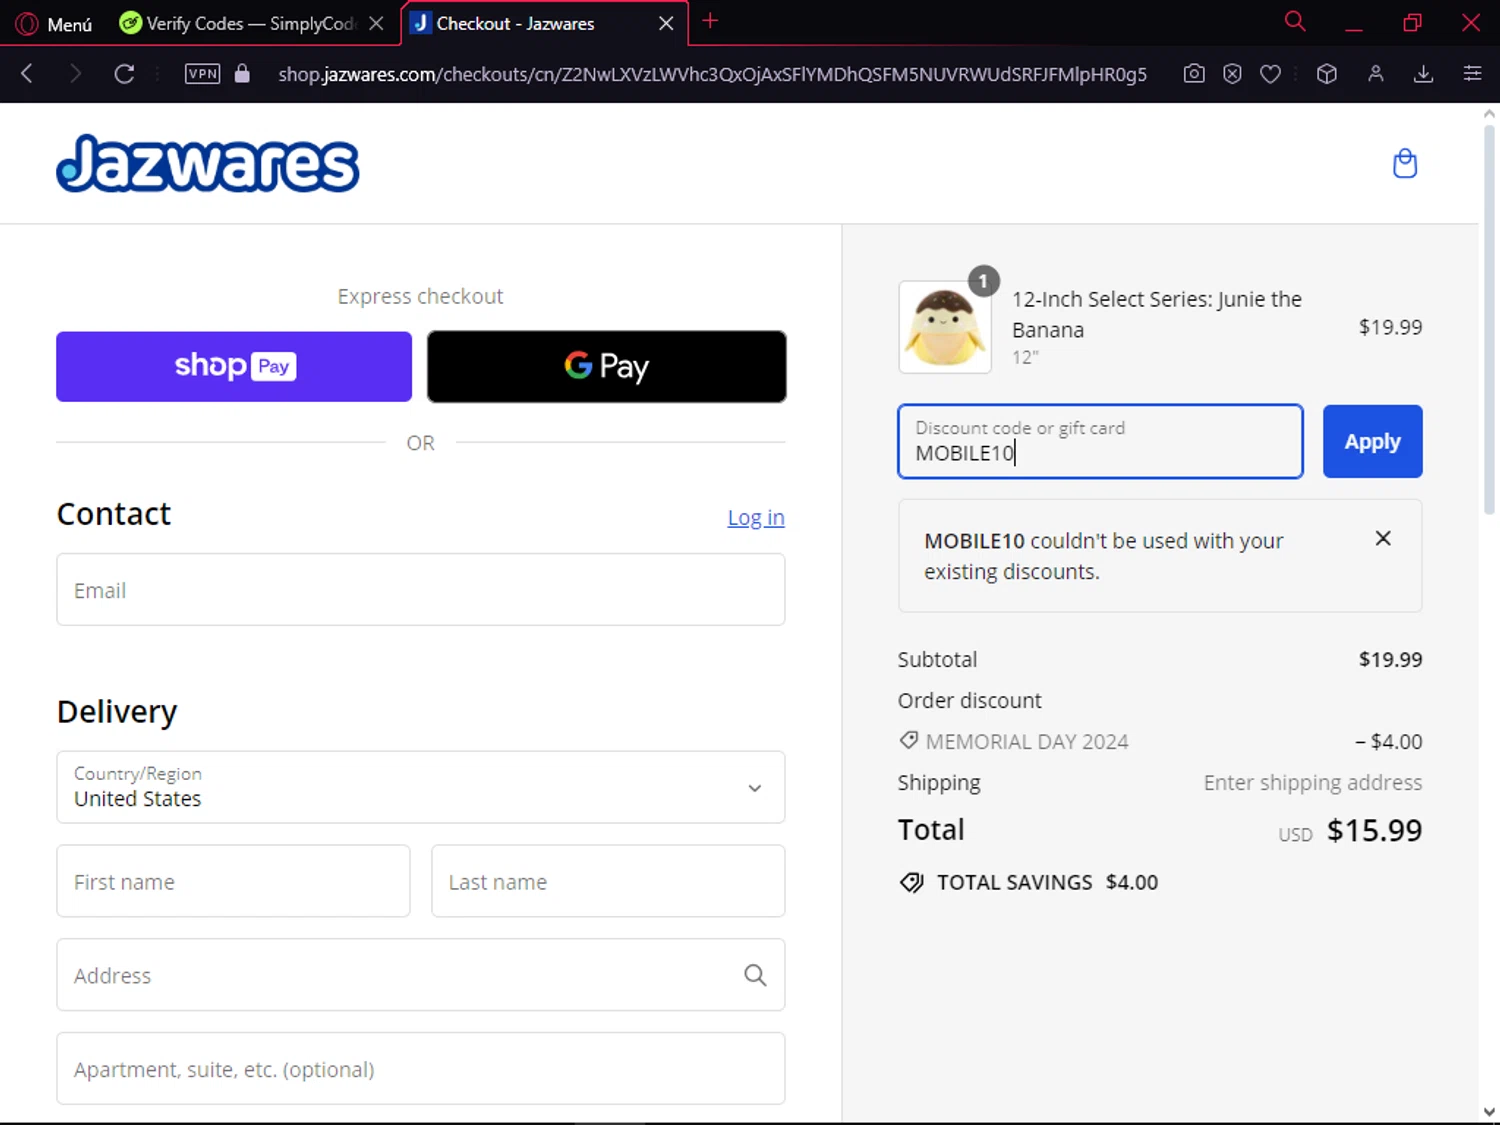1500x1125 pixels.
Task: Open the Opera Menú button
Action: (54, 23)
